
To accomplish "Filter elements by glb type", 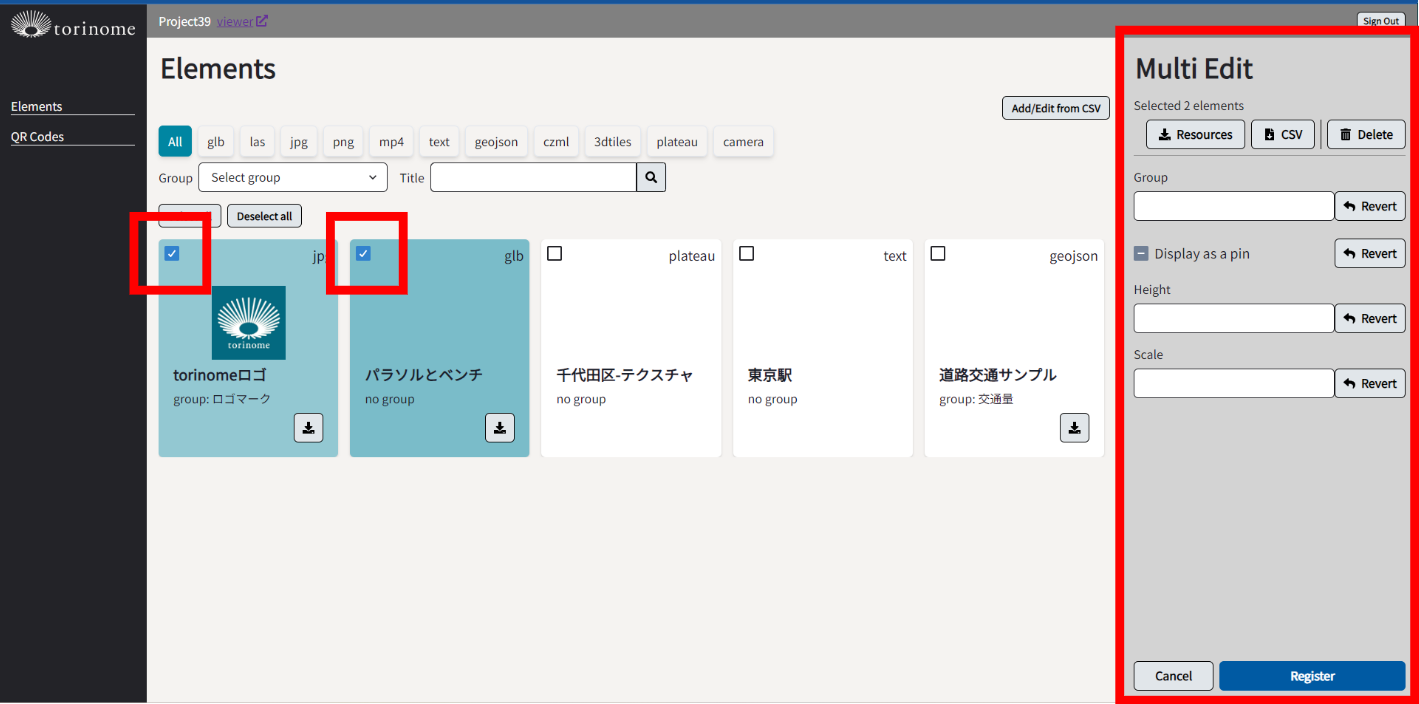I will click(216, 142).
